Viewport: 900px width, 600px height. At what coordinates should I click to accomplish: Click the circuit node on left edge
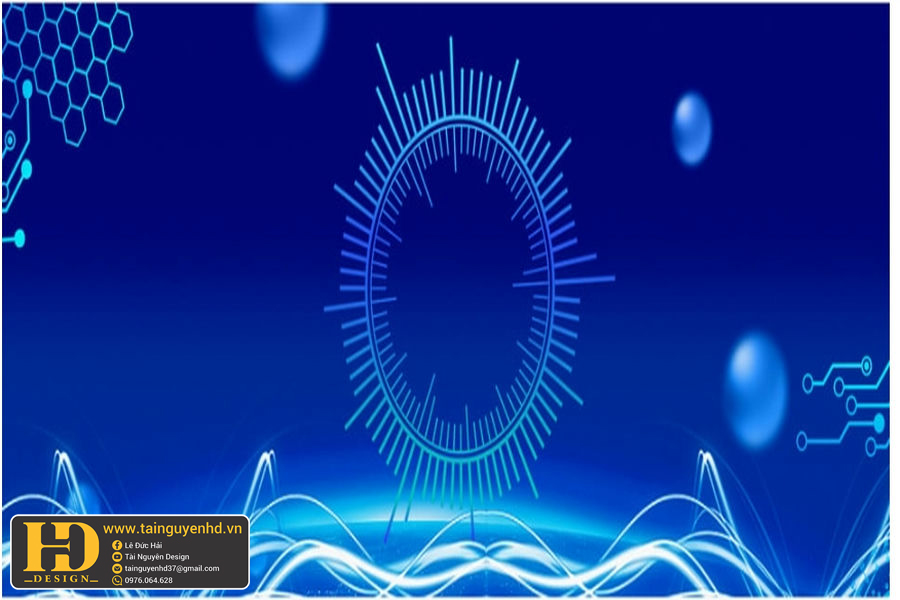pos(17,238)
